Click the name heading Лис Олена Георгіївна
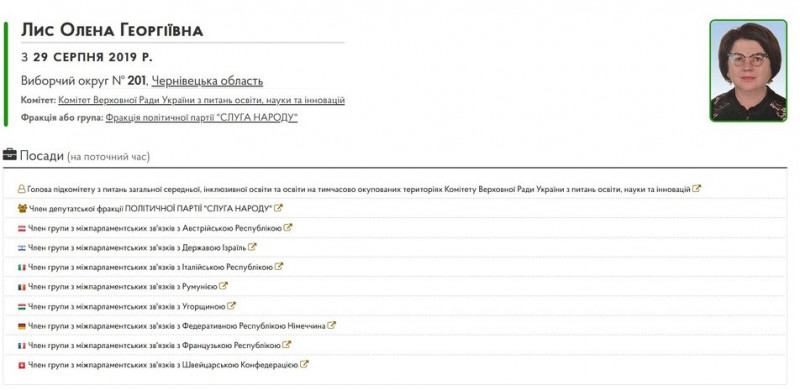This screenshot has height=390, width=800. pos(112,31)
